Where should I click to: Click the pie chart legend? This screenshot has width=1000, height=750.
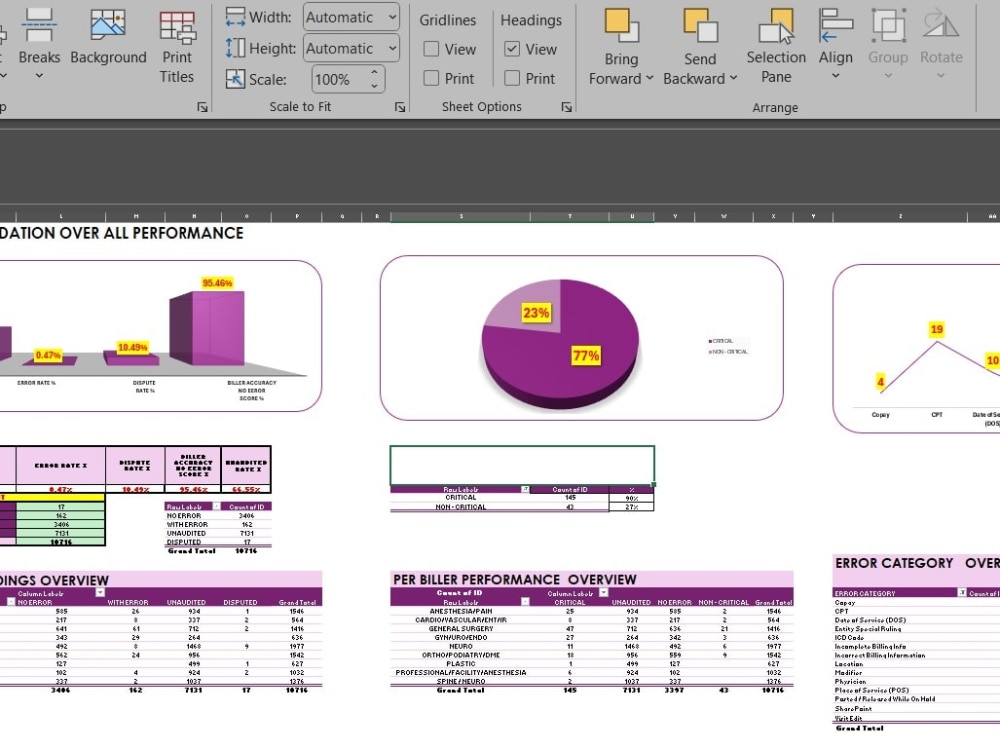point(728,346)
